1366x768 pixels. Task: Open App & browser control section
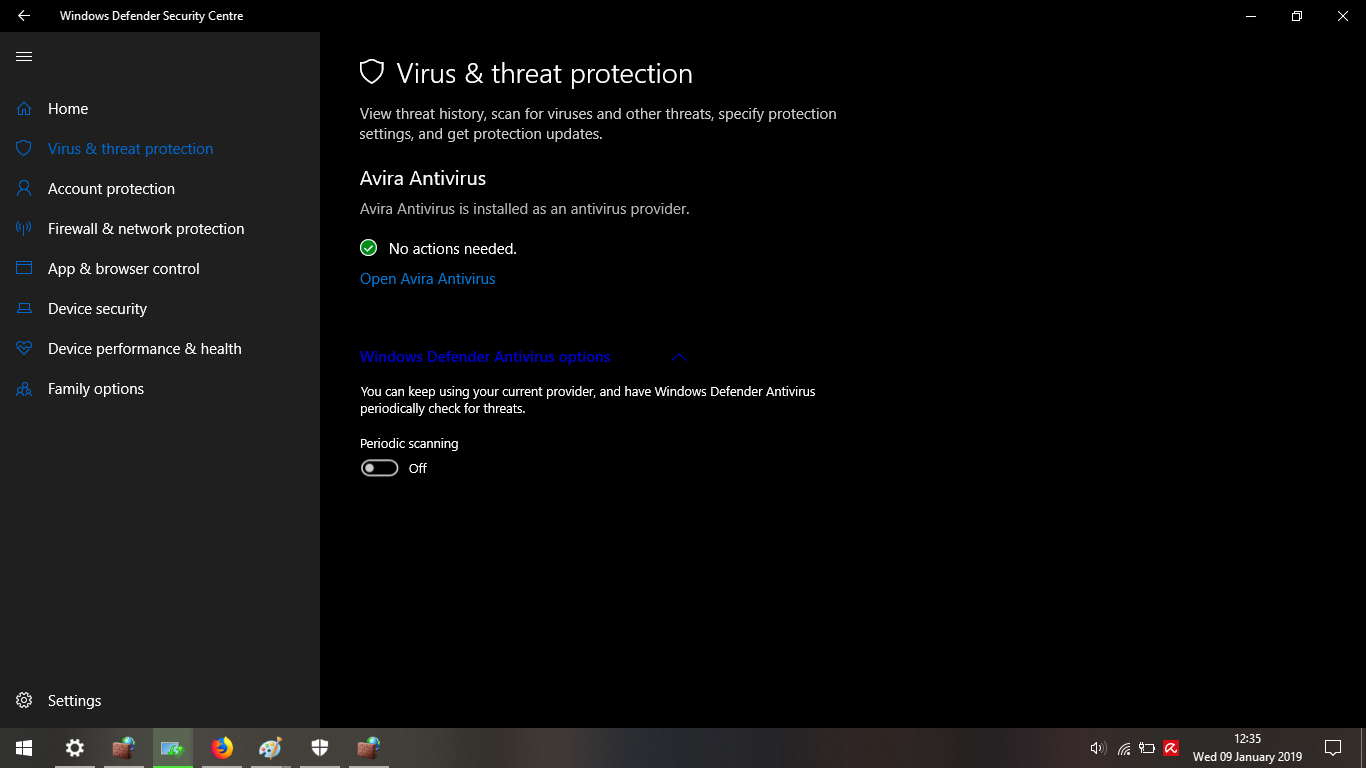pyautogui.click(x=160, y=269)
